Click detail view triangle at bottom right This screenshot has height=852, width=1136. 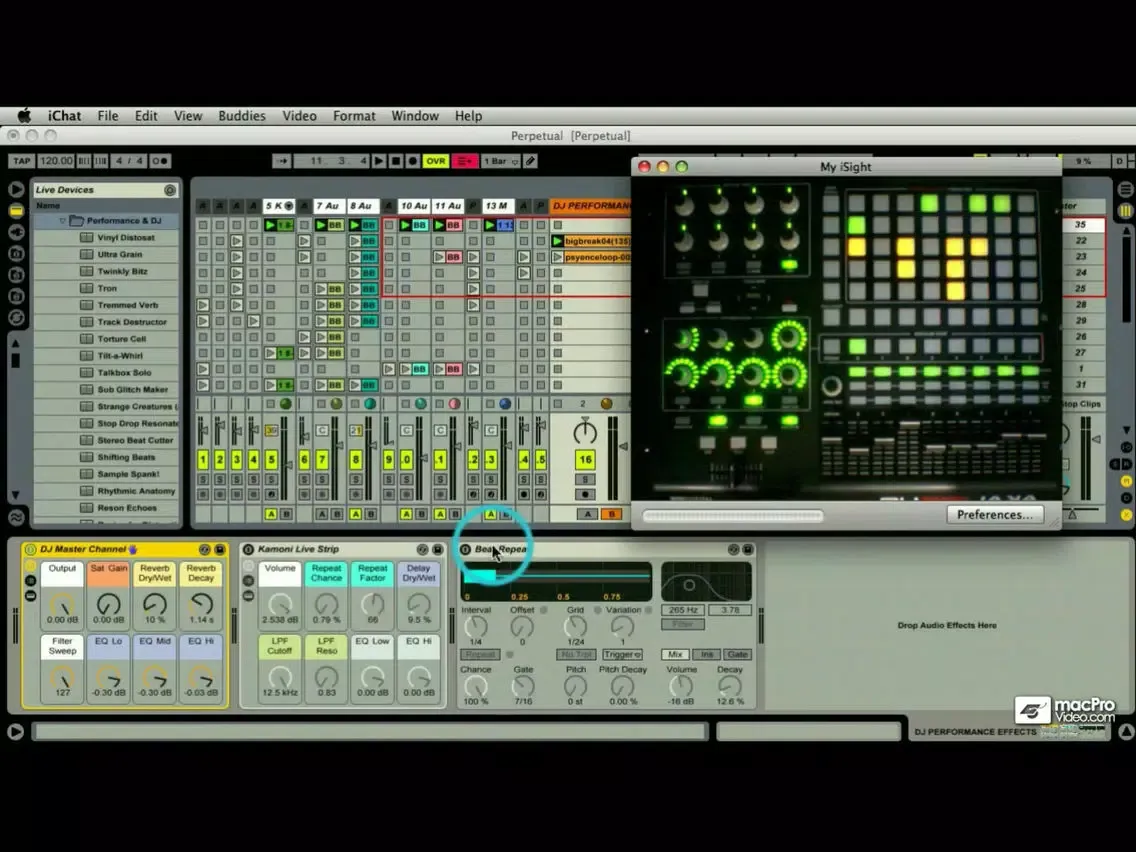tap(1126, 732)
